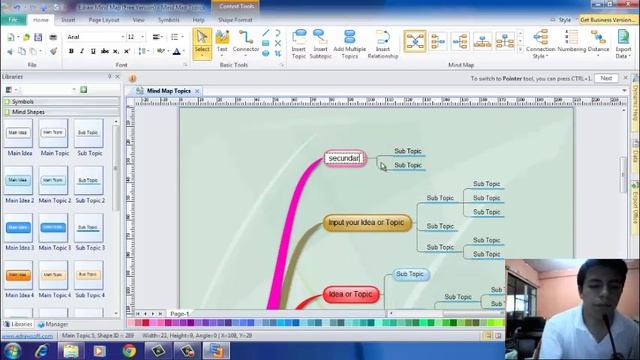The width and height of the screenshot is (640, 360).
Task: Click the Print icon in File group
Action: tap(53, 37)
